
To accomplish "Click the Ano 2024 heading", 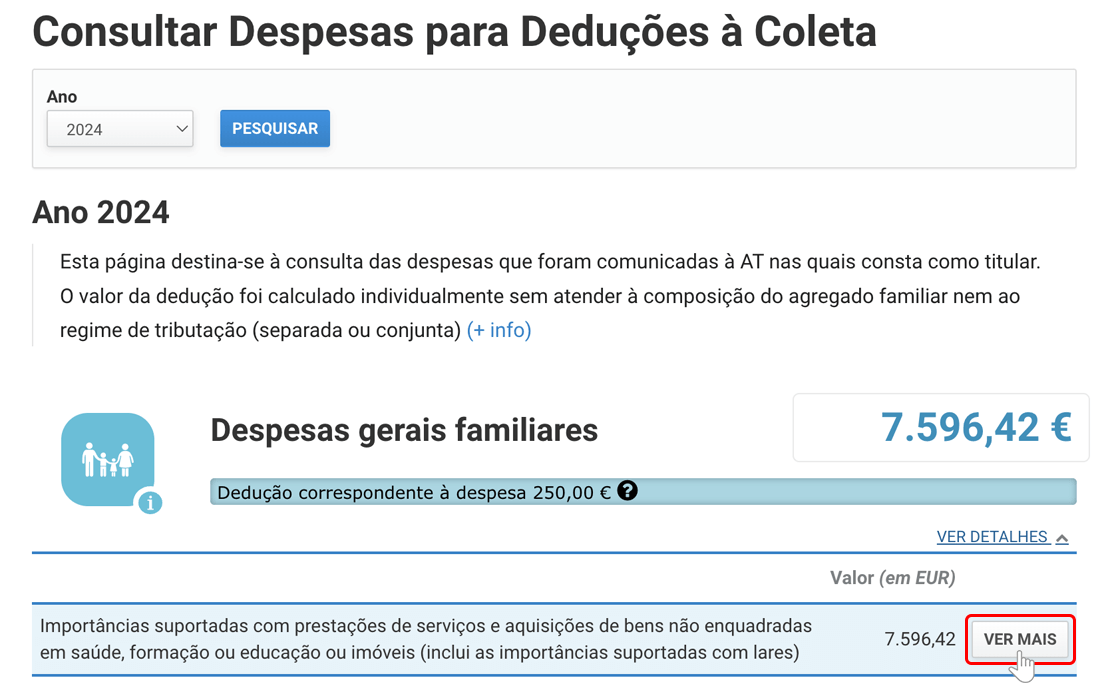I will pyautogui.click(x=101, y=212).
